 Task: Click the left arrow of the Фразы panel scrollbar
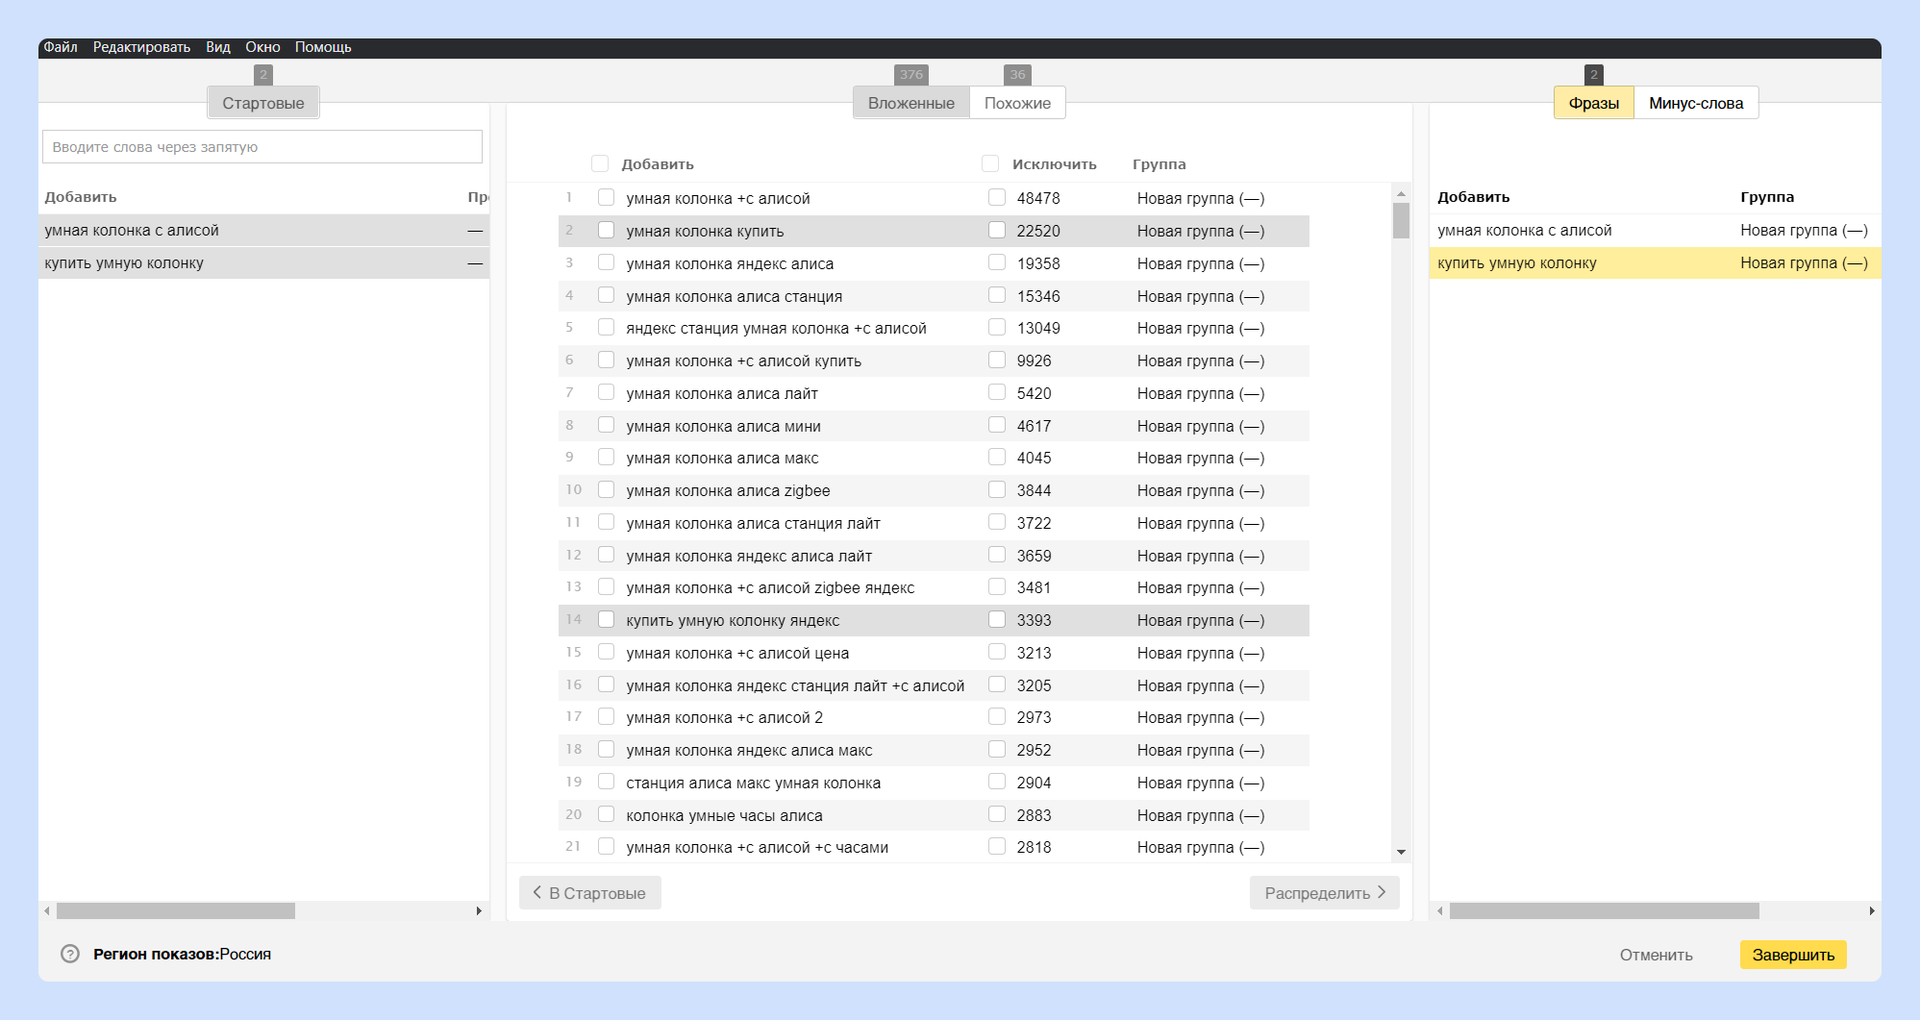click(x=1440, y=911)
